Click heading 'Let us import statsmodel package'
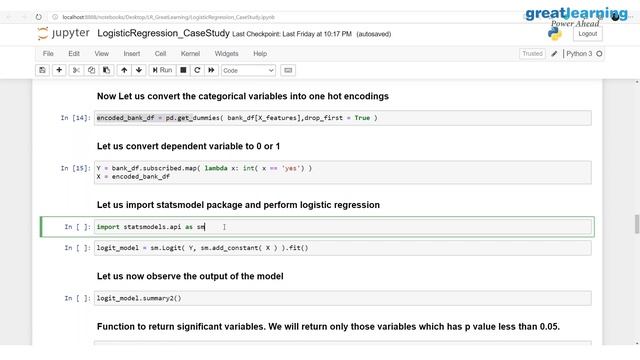The height and width of the screenshot is (360, 640). coord(238,205)
